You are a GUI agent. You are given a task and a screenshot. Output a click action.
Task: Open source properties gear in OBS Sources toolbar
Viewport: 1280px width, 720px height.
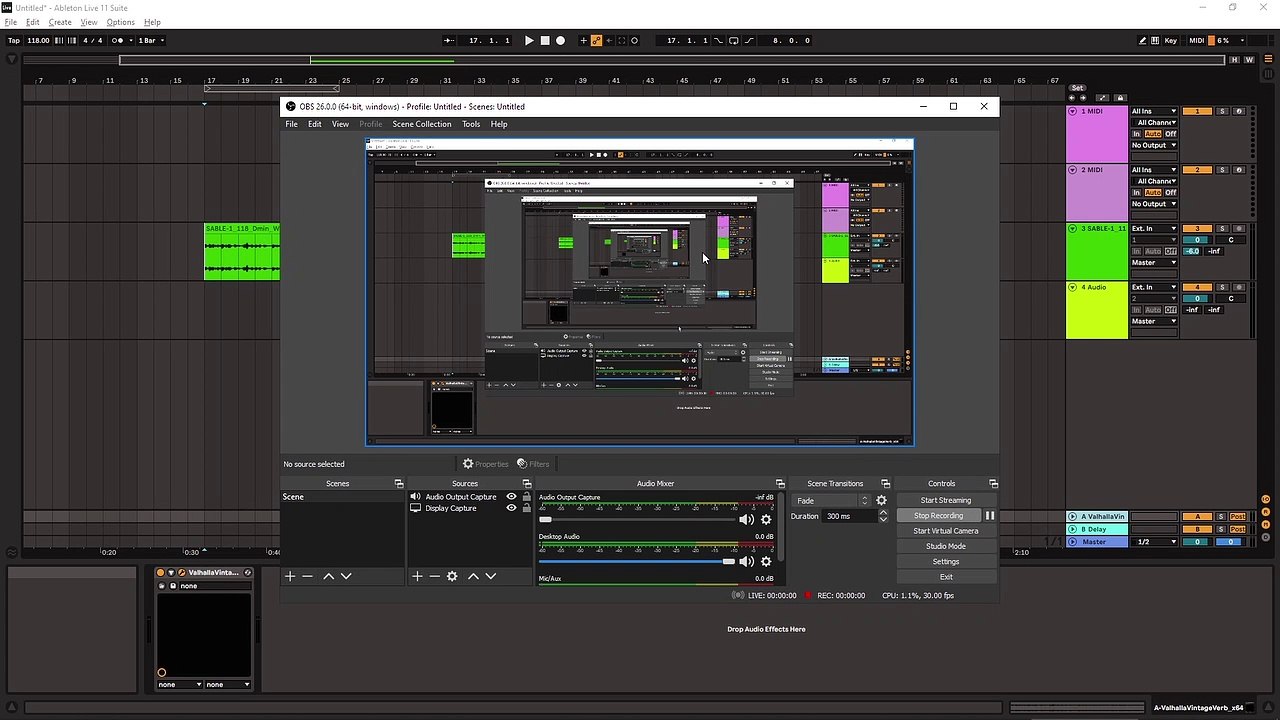[452, 576]
